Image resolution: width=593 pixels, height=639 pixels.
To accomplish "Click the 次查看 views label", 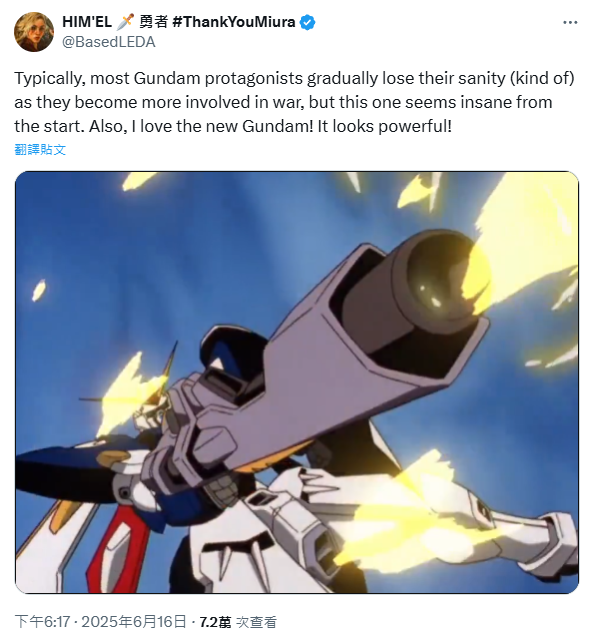I will click(x=256, y=622).
